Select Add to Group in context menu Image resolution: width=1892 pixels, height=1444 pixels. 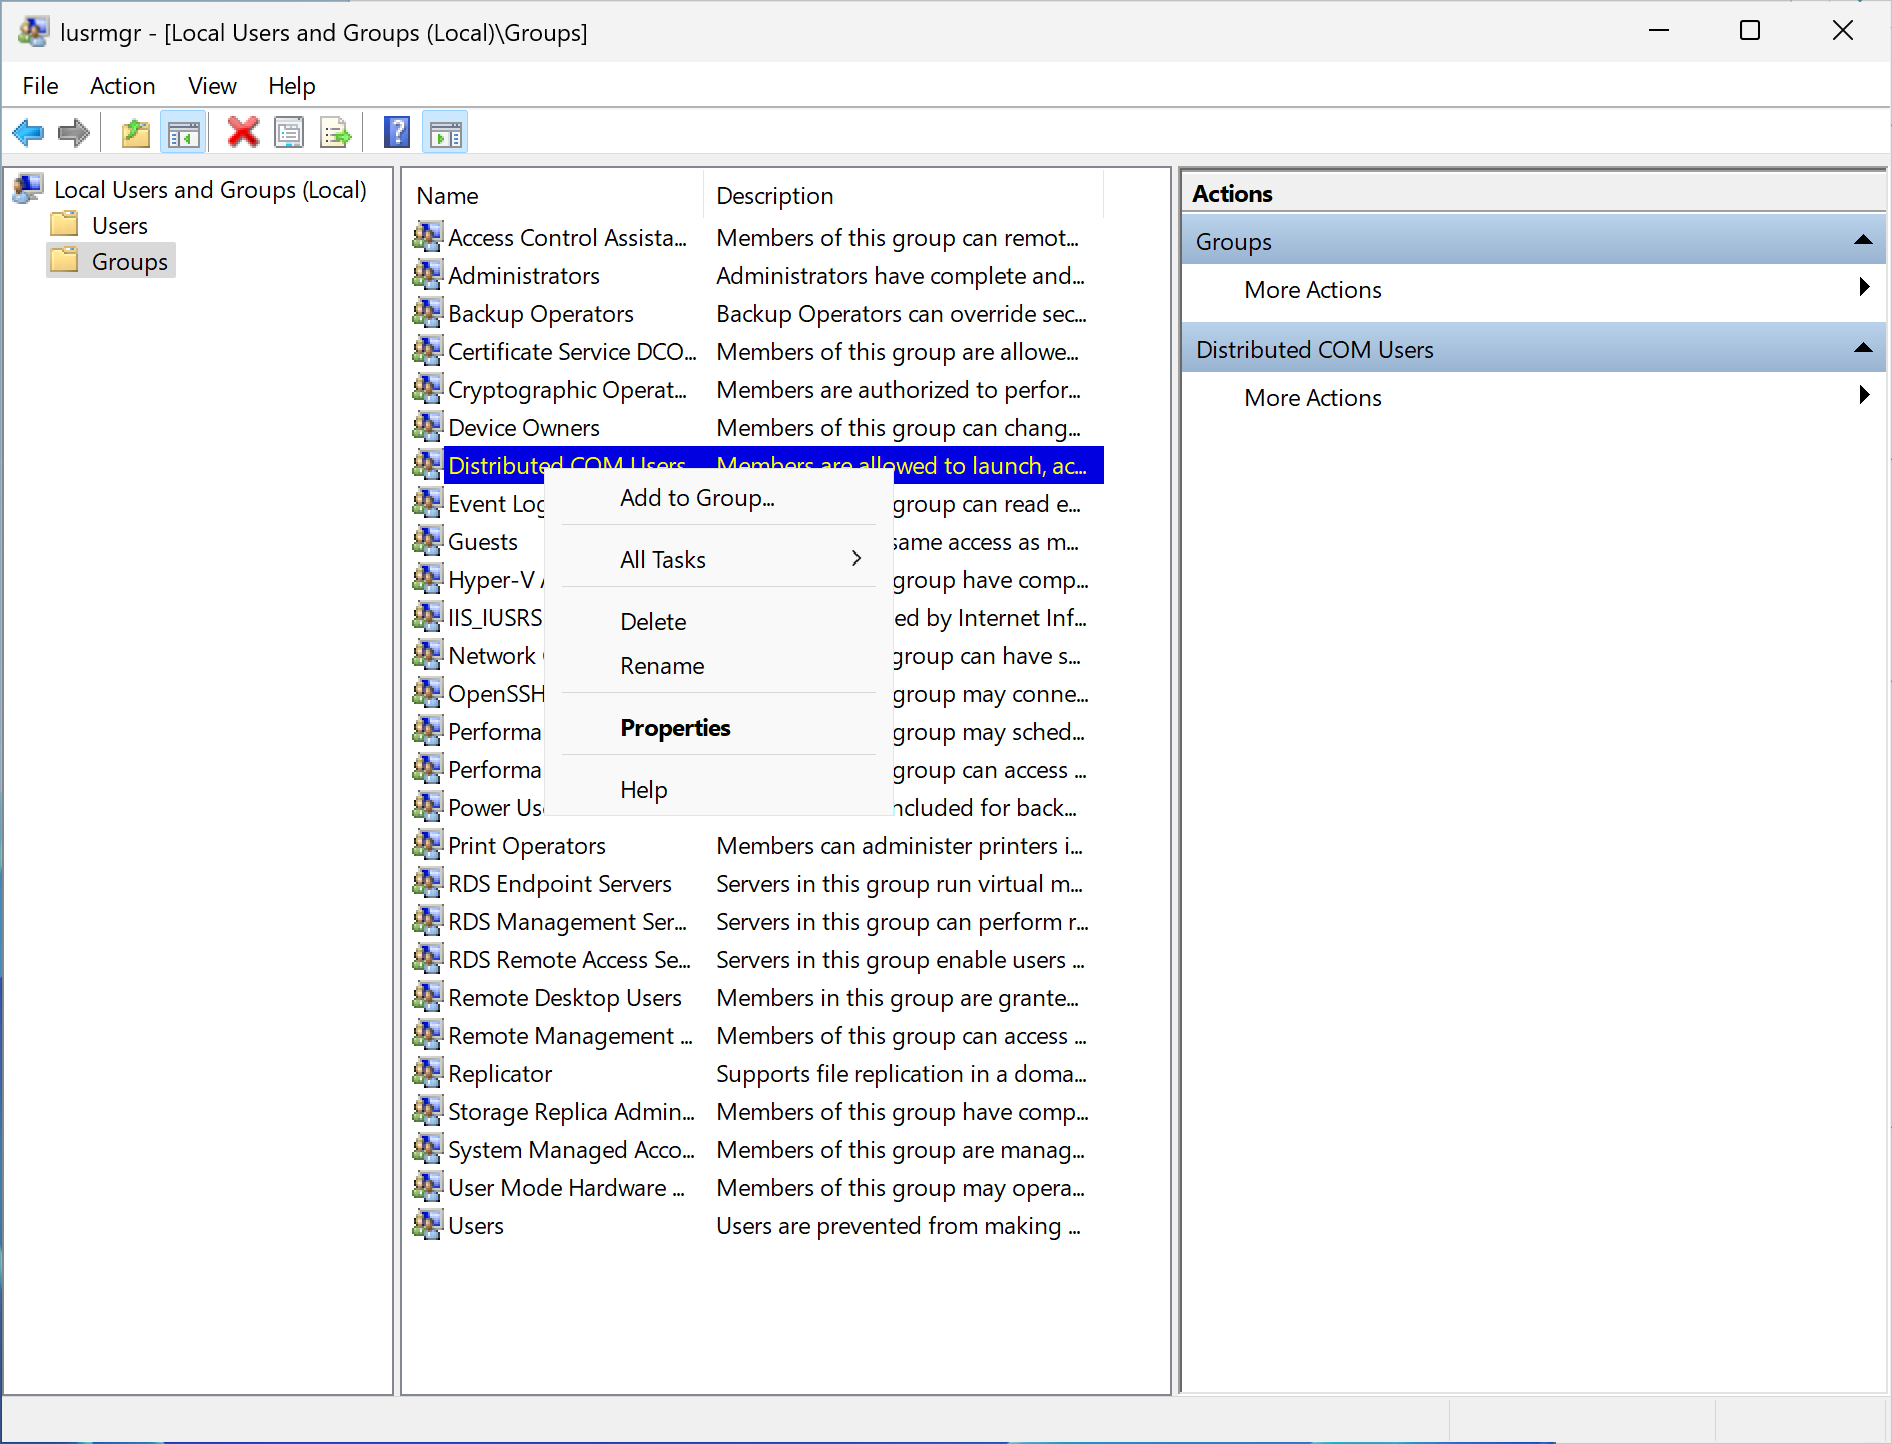[697, 498]
